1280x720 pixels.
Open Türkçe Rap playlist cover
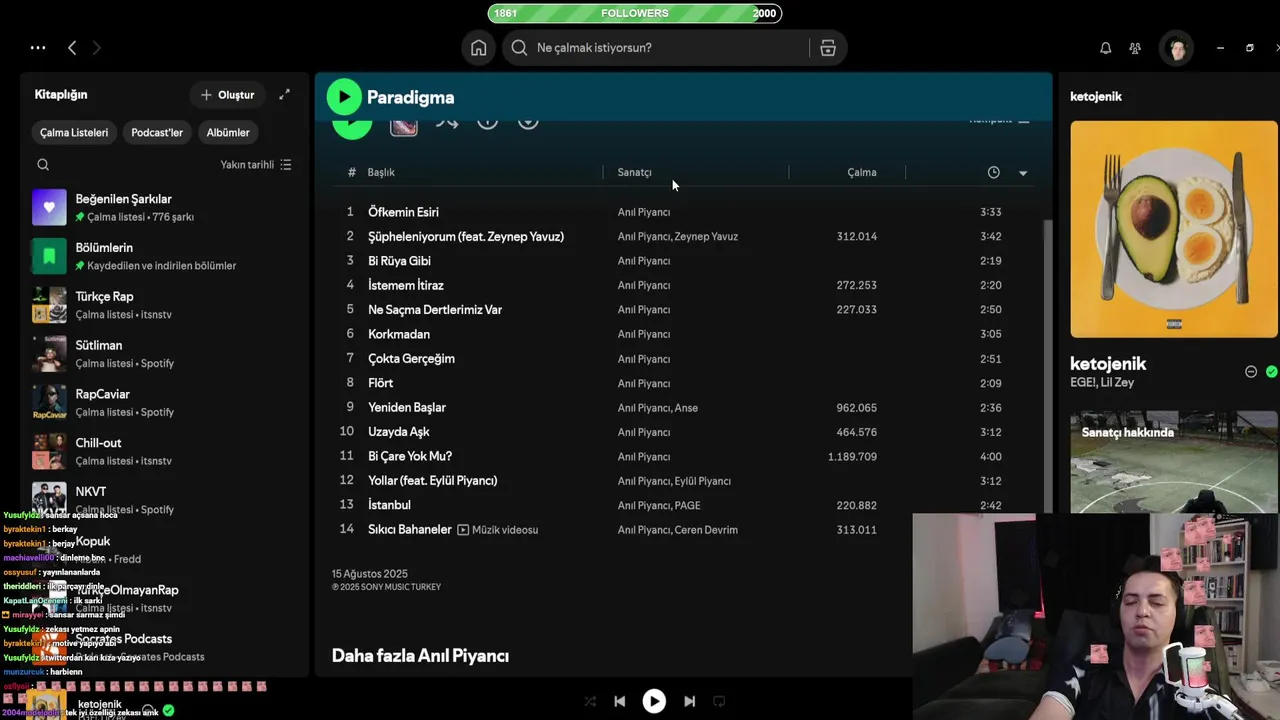click(x=49, y=305)
